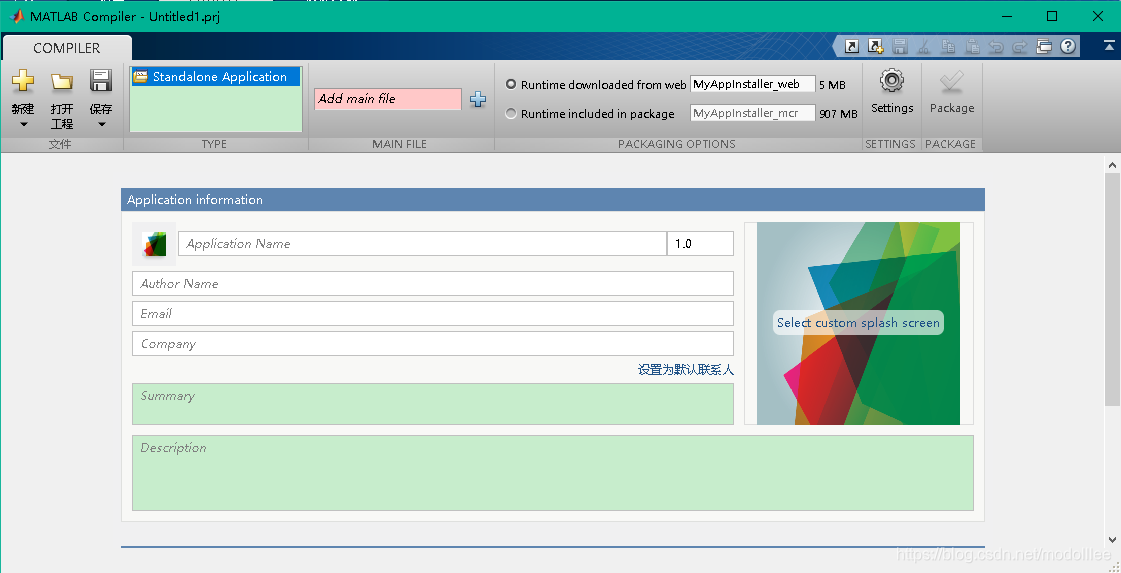Open Settings gear
The width and height of the screenshot is (1121, 573).
[x=892, y=92]
